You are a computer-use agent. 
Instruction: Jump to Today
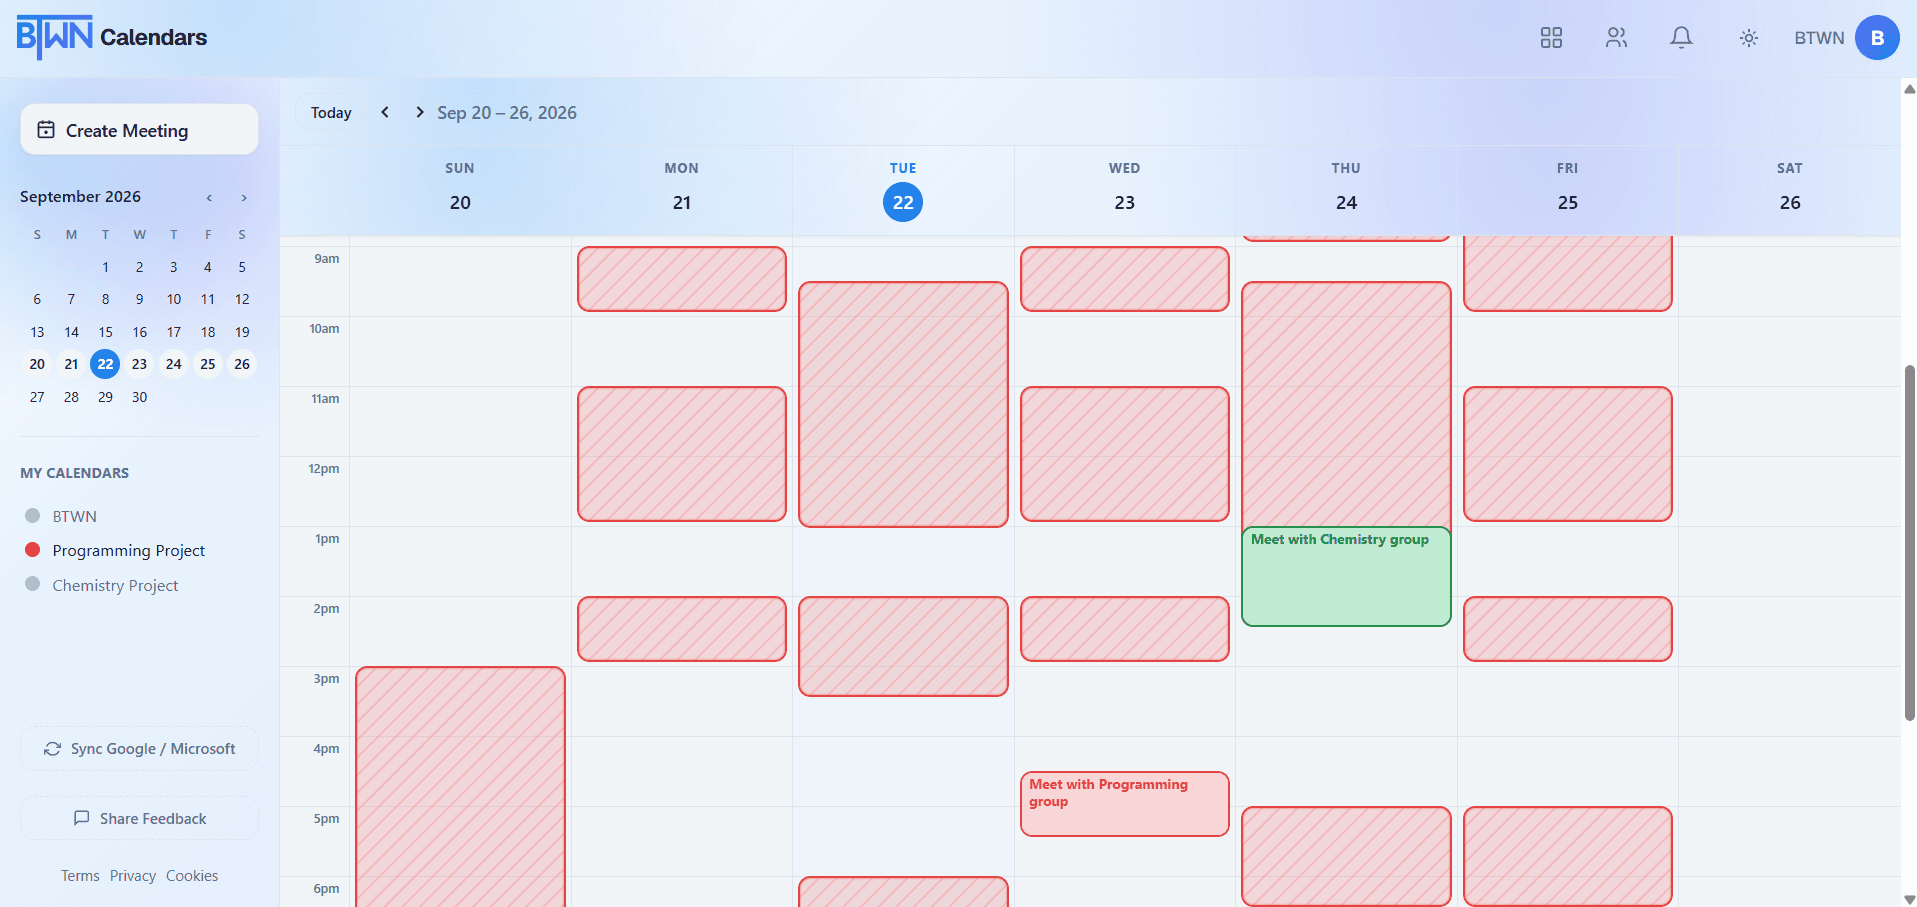[331, 113]
